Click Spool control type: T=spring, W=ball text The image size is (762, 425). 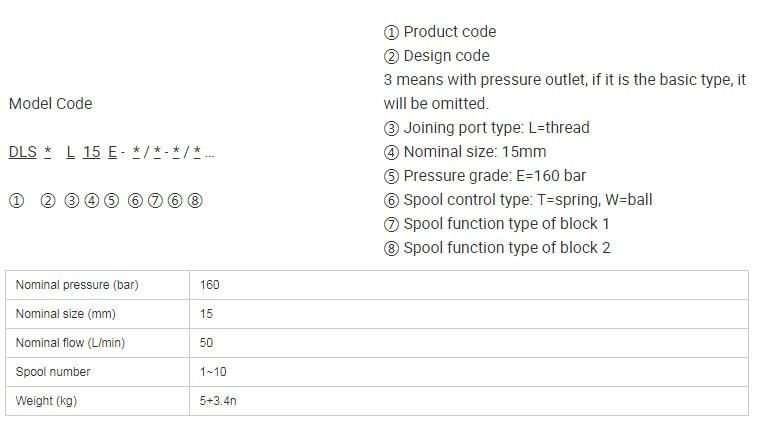point(518,200)
